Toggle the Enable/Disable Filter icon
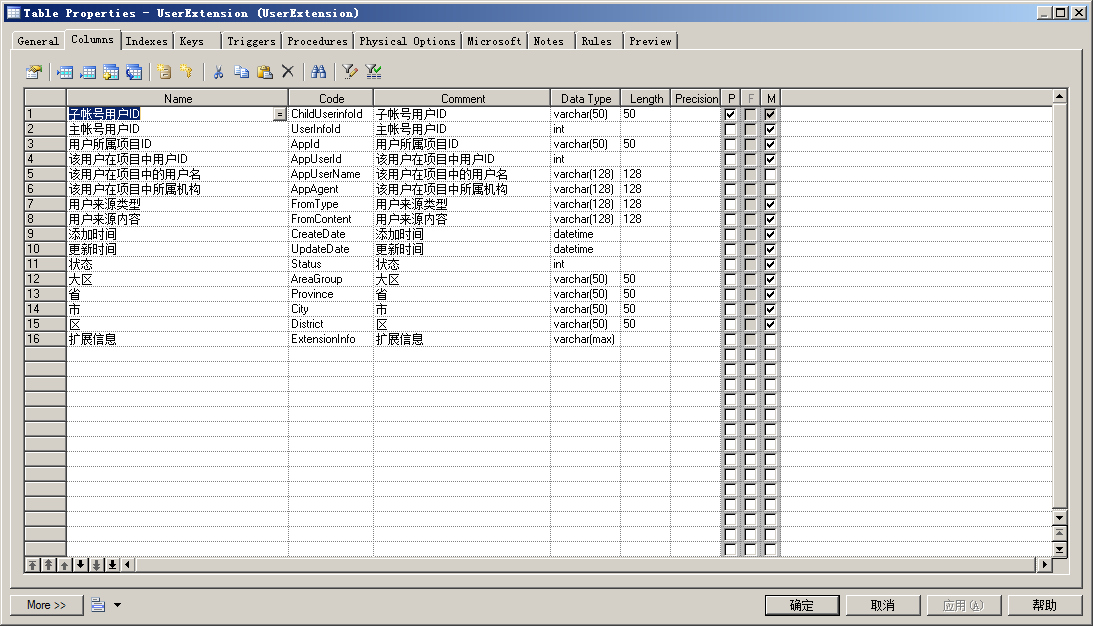 pyautogui.click(x=373, y=72)
